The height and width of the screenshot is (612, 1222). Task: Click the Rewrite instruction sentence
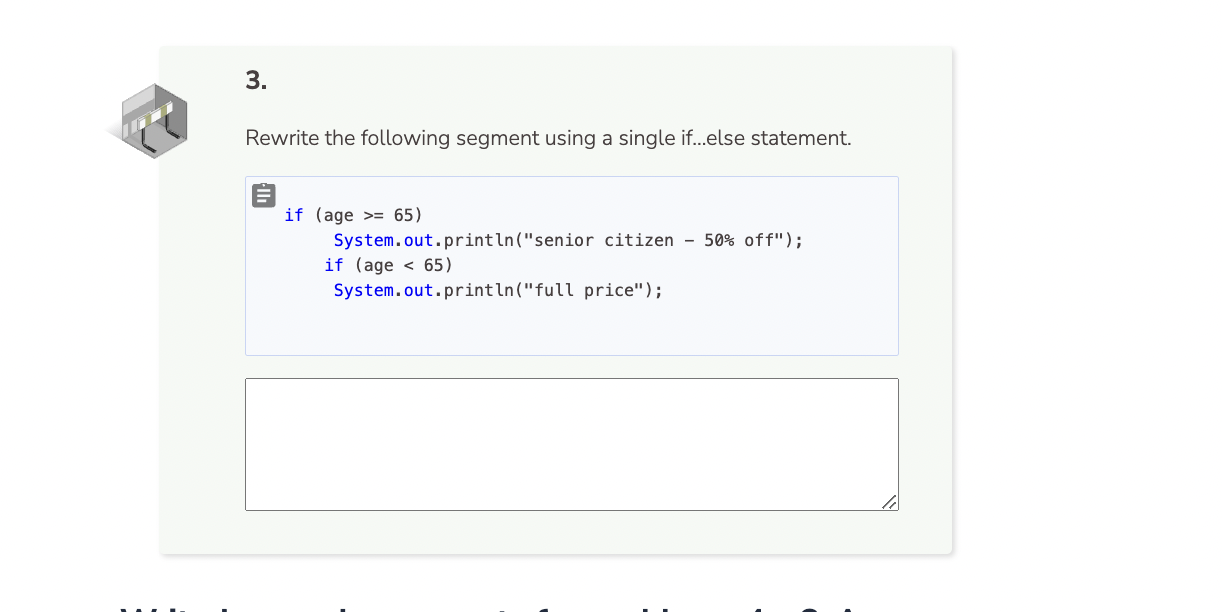(x=548, y=138)
